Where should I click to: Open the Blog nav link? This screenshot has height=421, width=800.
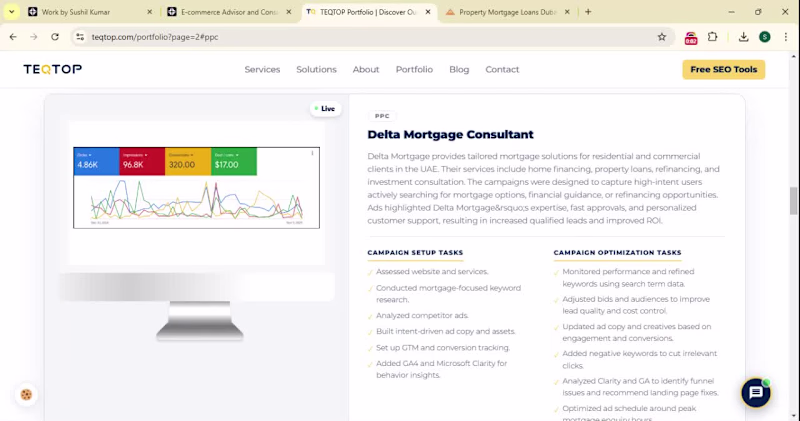pos(459,69)
